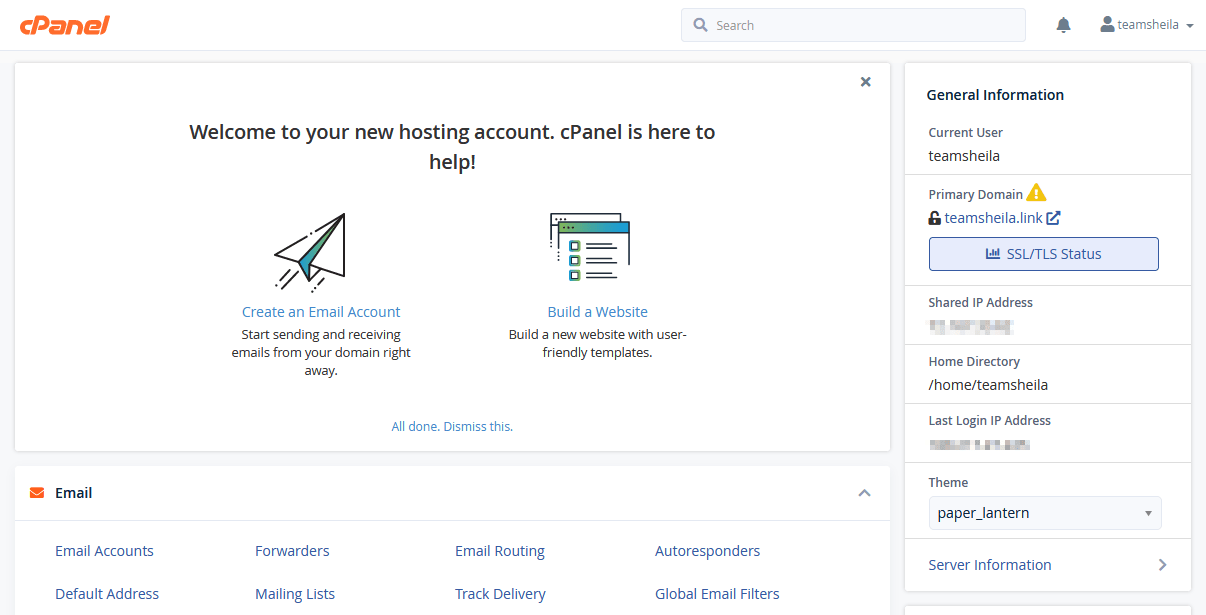Open the teamsheila user menu

click(1147, 25)
